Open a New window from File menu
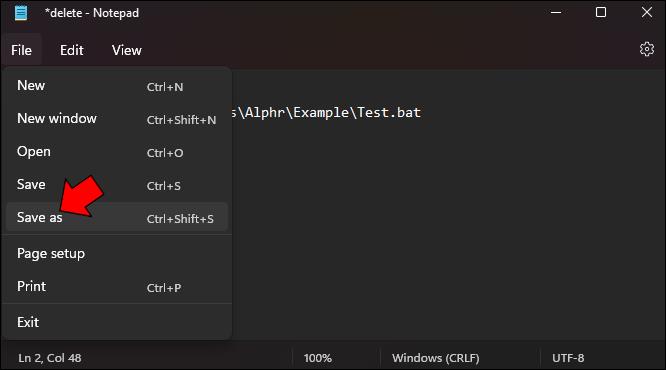Screen dimensions: 666x370 pos(117,119)
